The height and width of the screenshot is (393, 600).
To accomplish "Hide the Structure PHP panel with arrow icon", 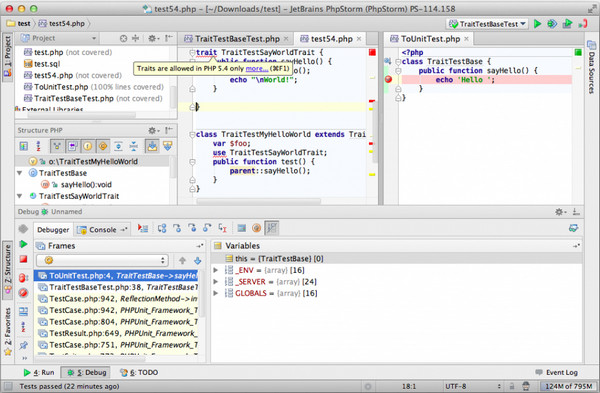I will coord(169,130).
